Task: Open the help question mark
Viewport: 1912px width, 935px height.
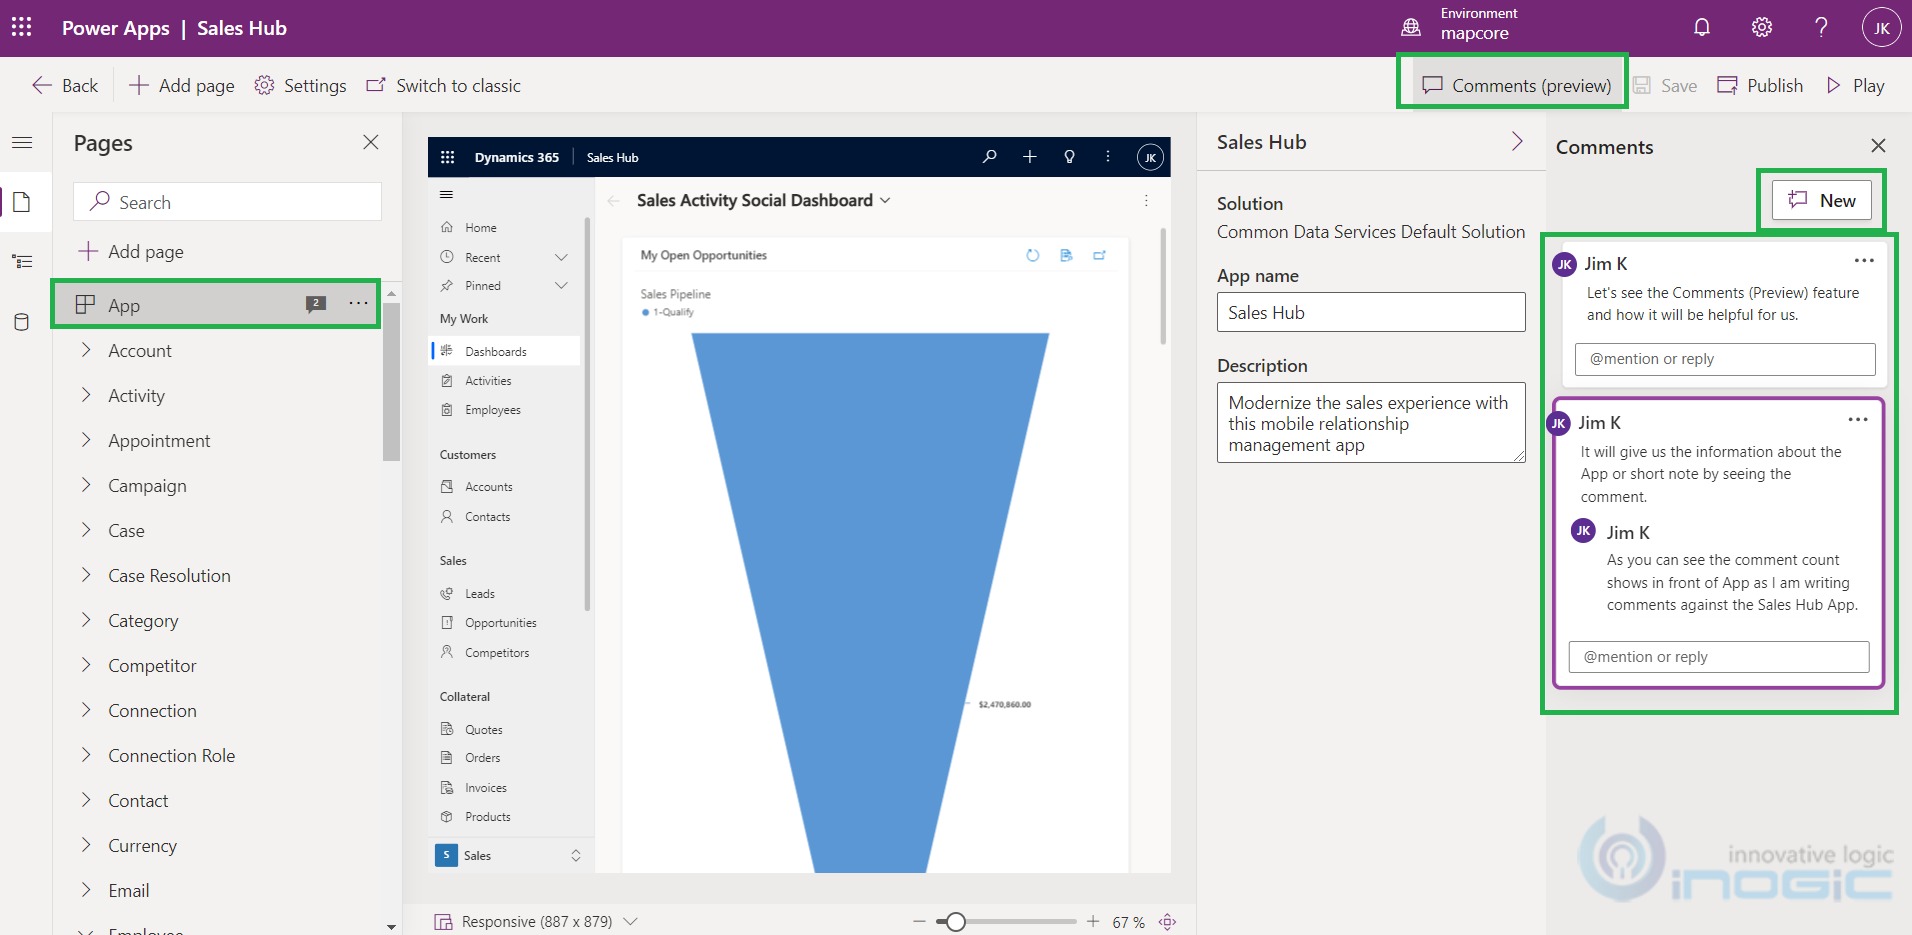Action: tap(1822, 27)
